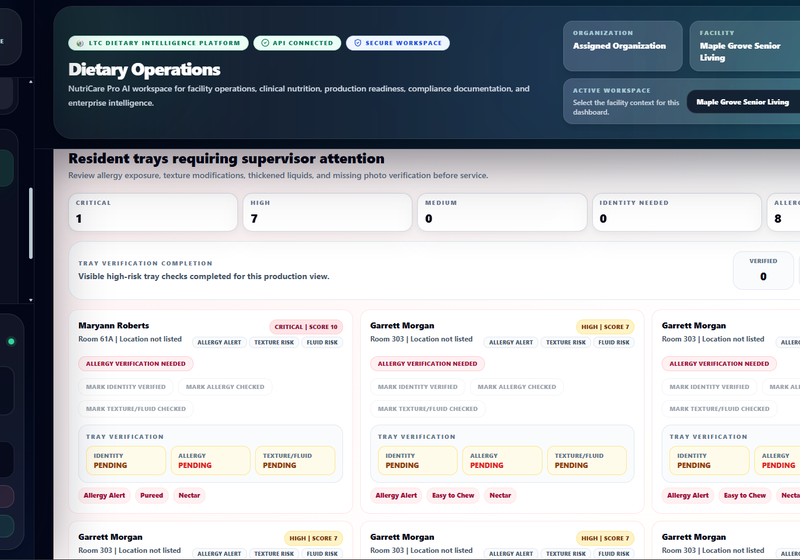The image size is (800, 560).
Task: Click the API Connected status badge
Action: pos(297,43)
